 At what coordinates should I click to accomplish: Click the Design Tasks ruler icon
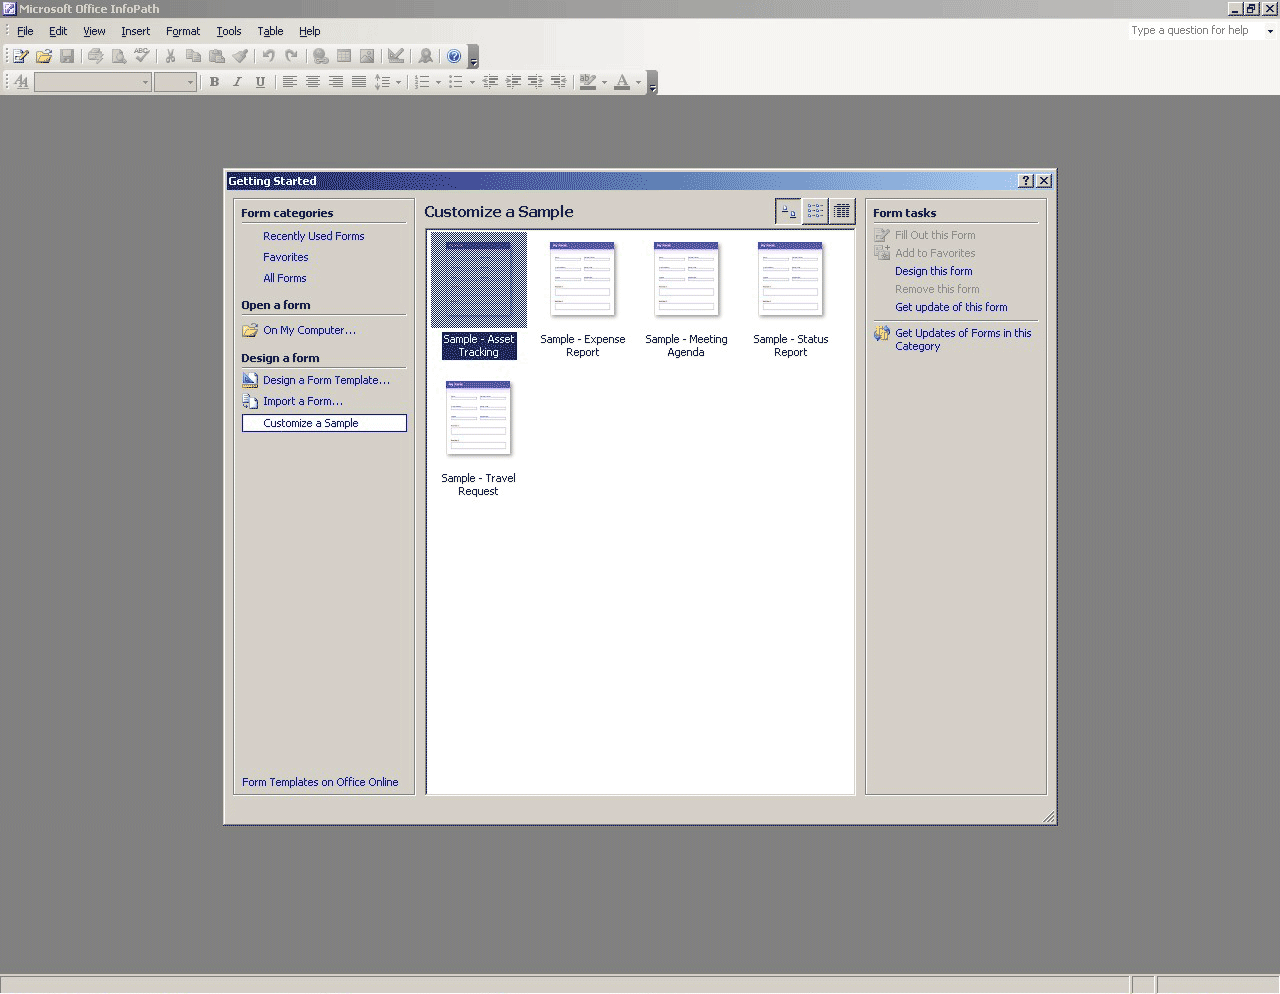click(x=396, y=56)
